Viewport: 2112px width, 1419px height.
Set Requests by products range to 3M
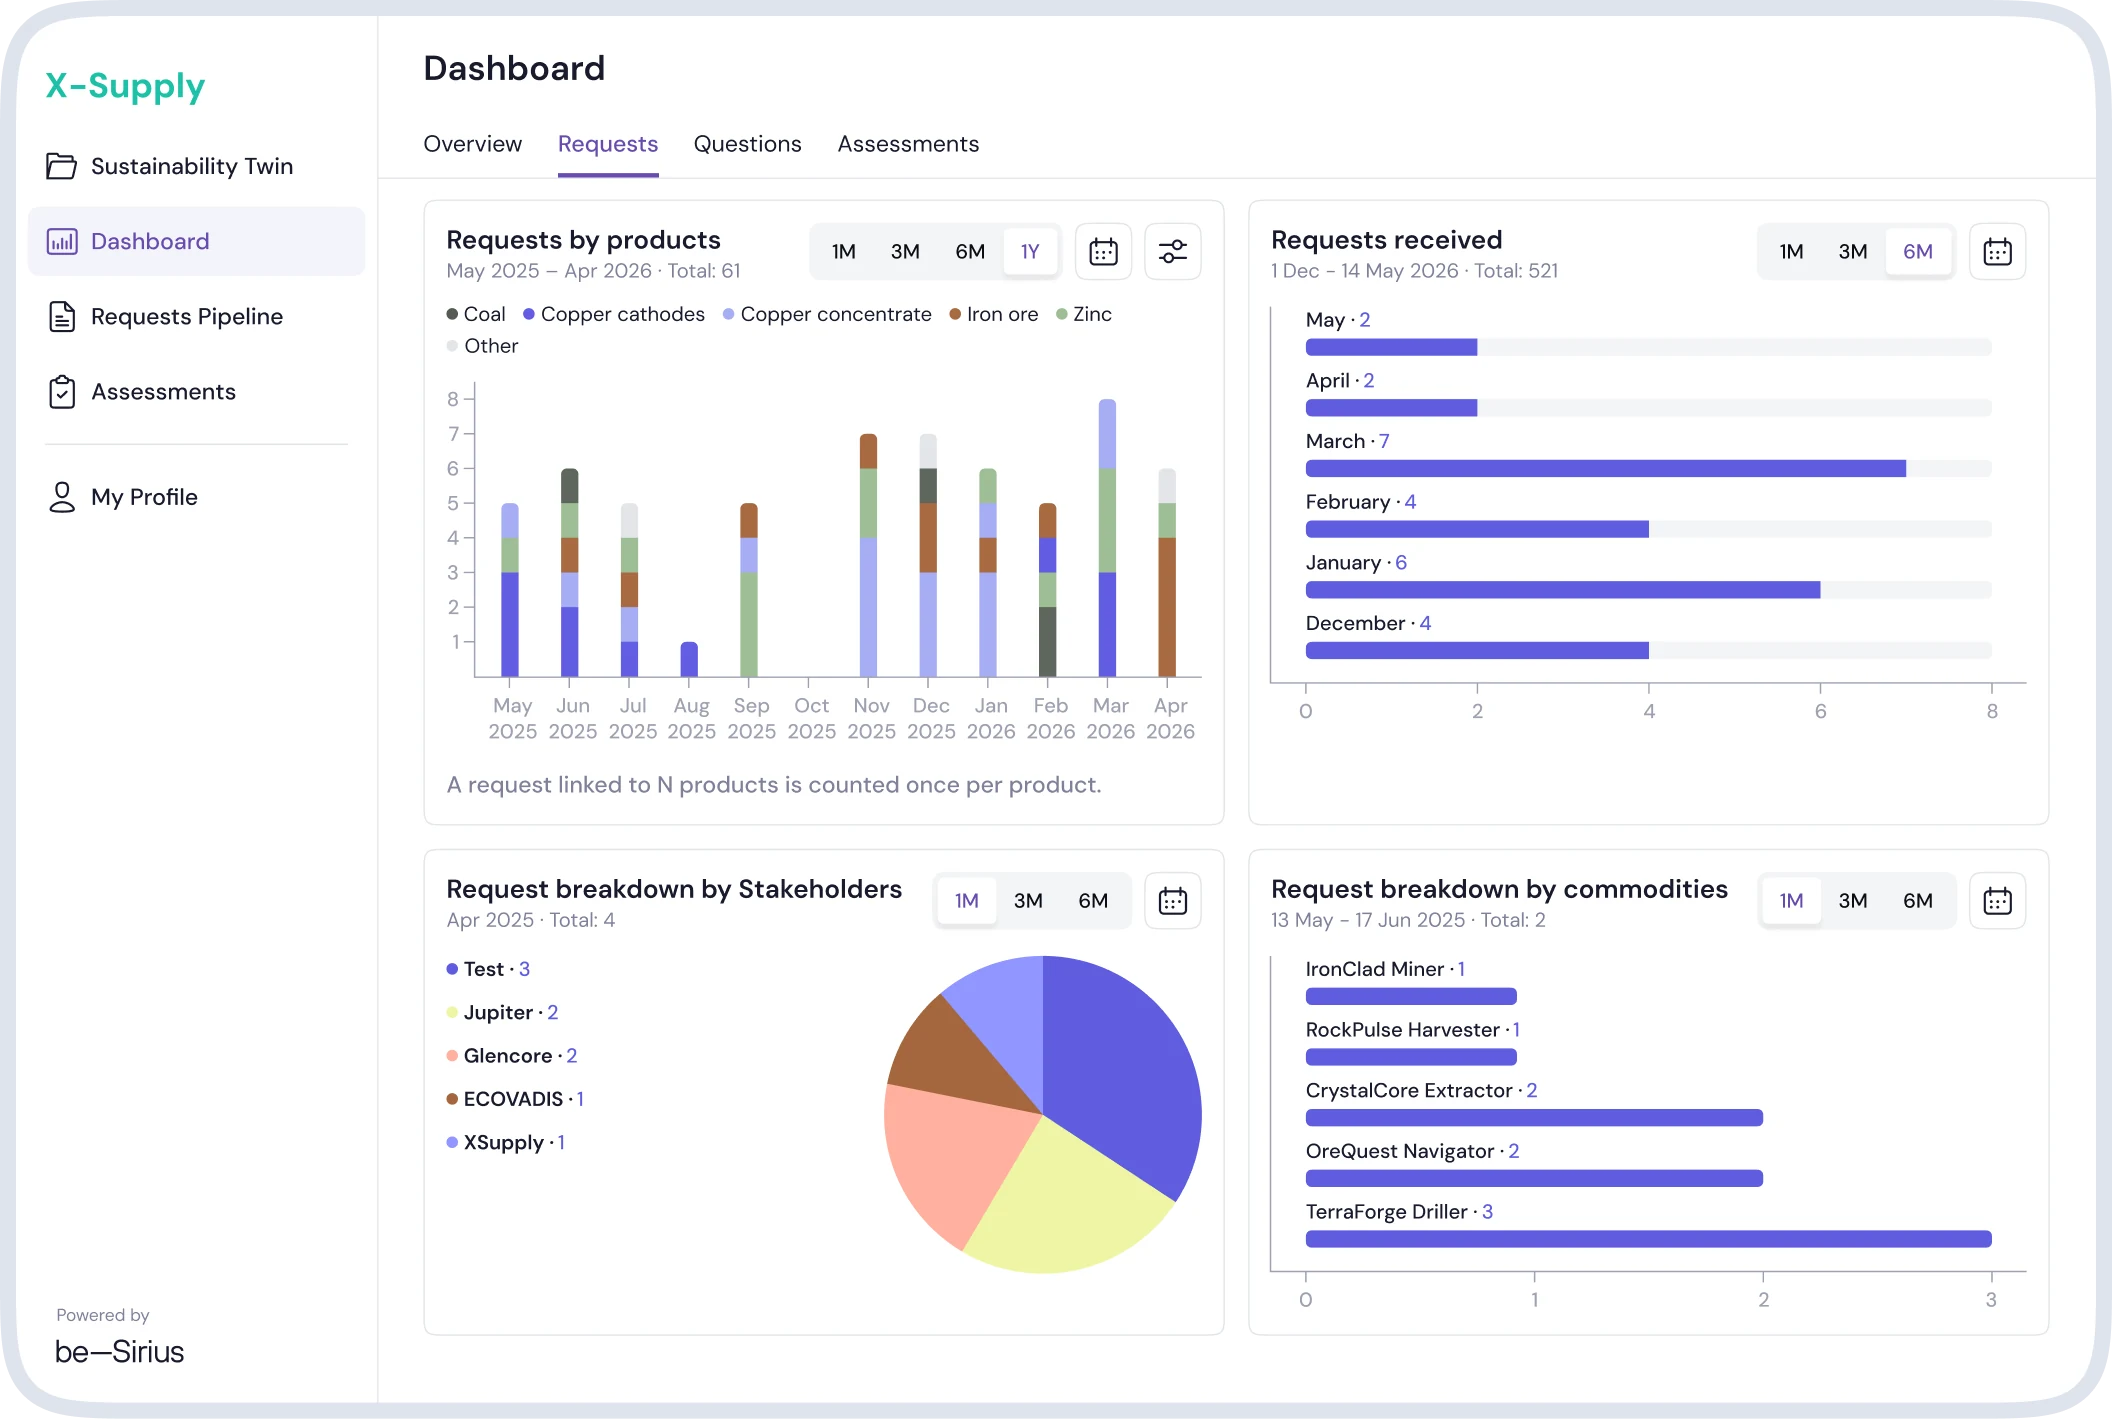(905, 252)
